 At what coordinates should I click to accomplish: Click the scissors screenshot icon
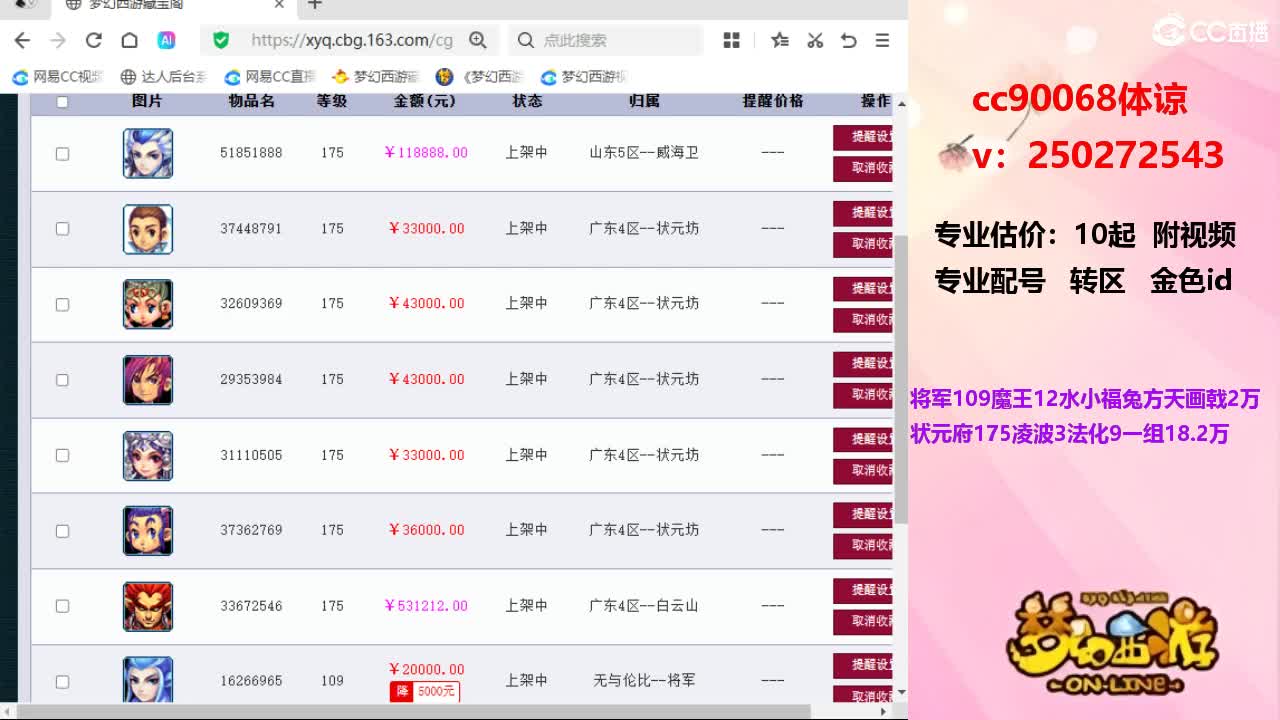815,40
